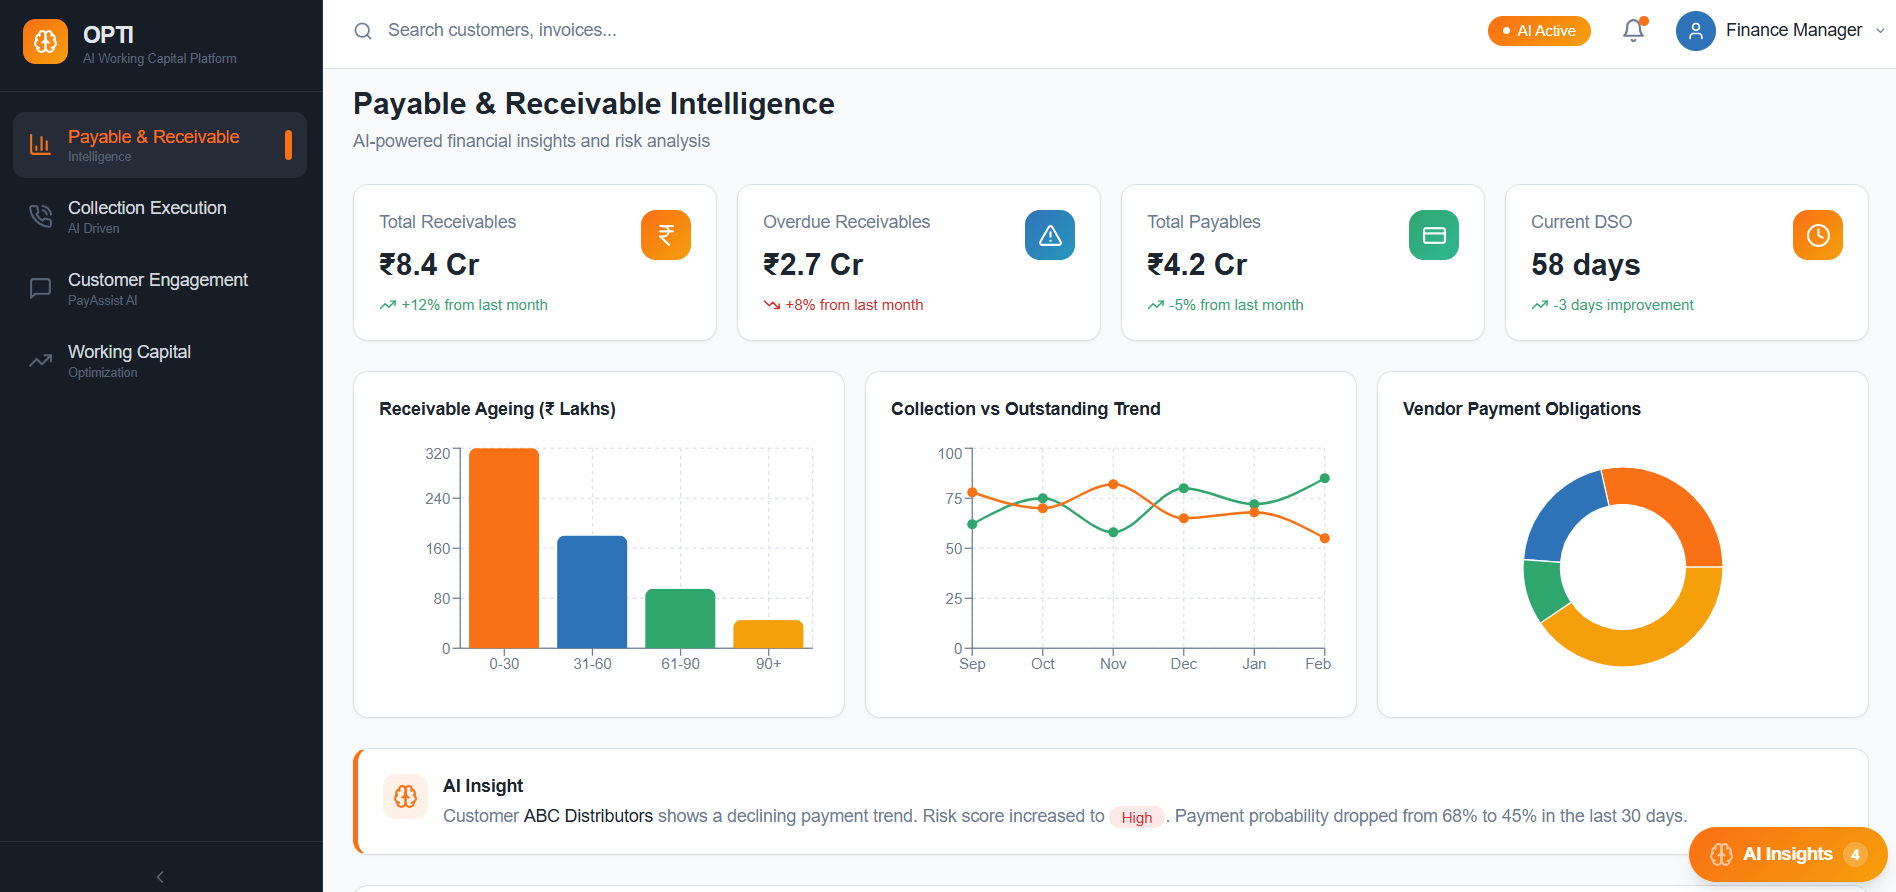Open Payable & Receivable Intelligence menu
The height and width of the screenshot is (892, 1896).
click(x=160, y=145)
